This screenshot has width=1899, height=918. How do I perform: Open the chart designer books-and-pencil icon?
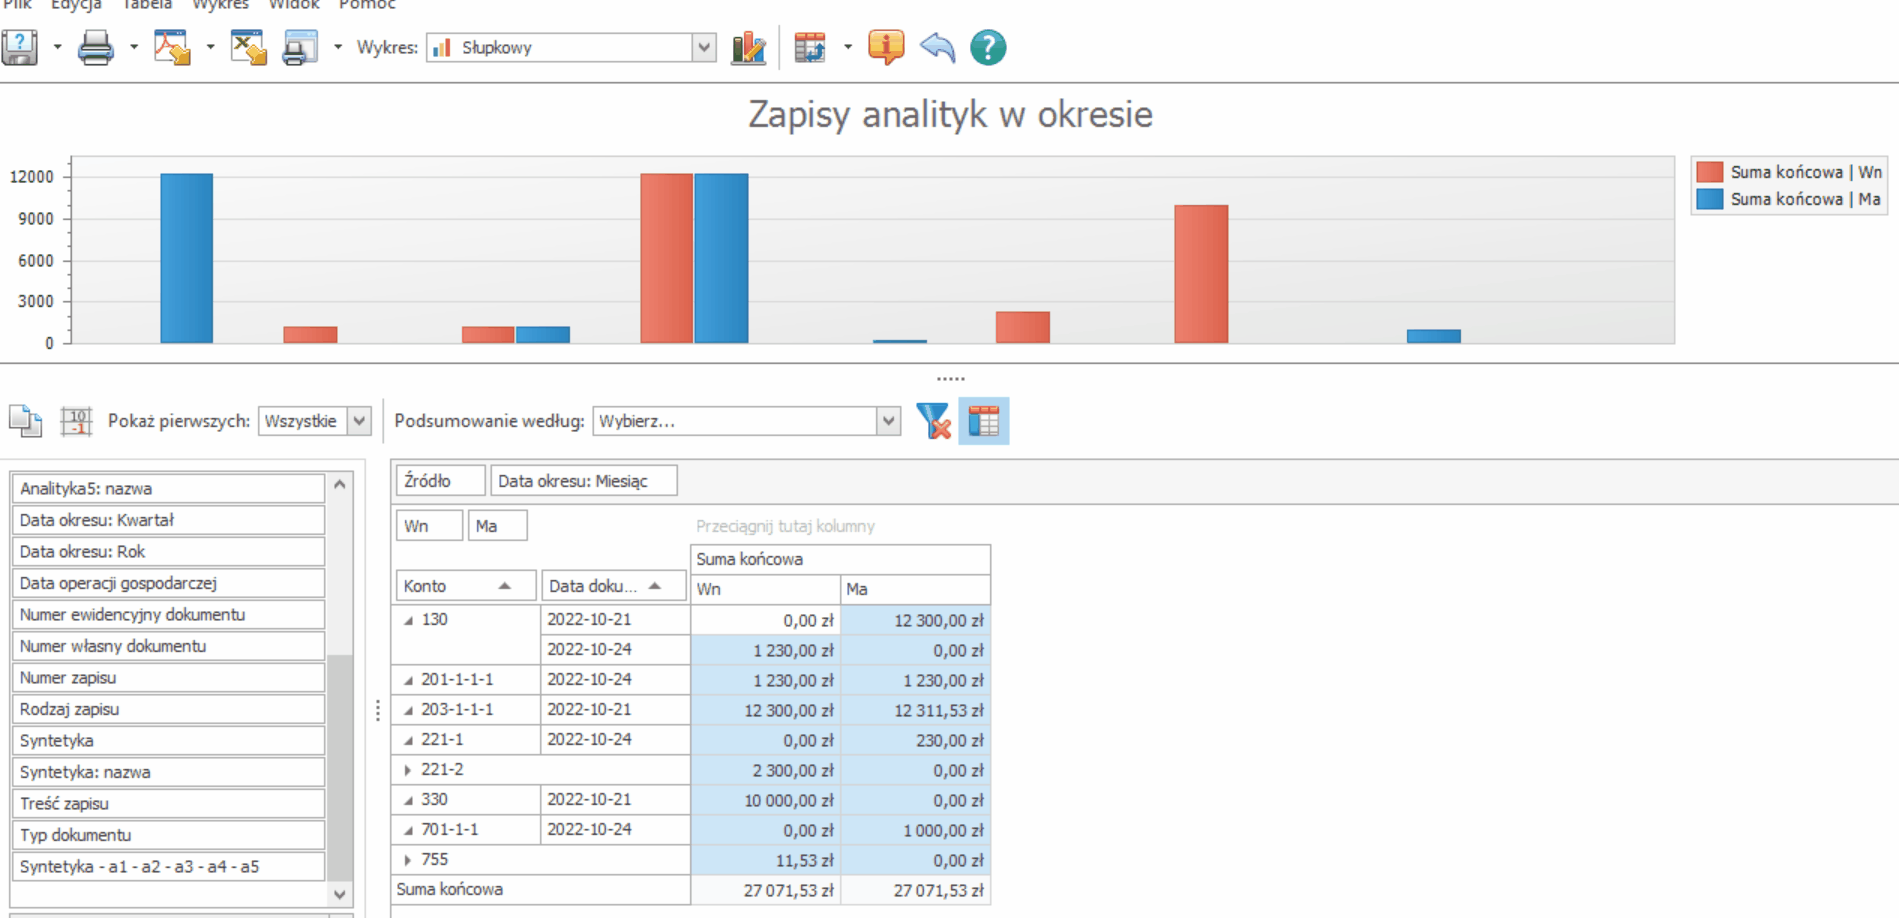(748, 47)
